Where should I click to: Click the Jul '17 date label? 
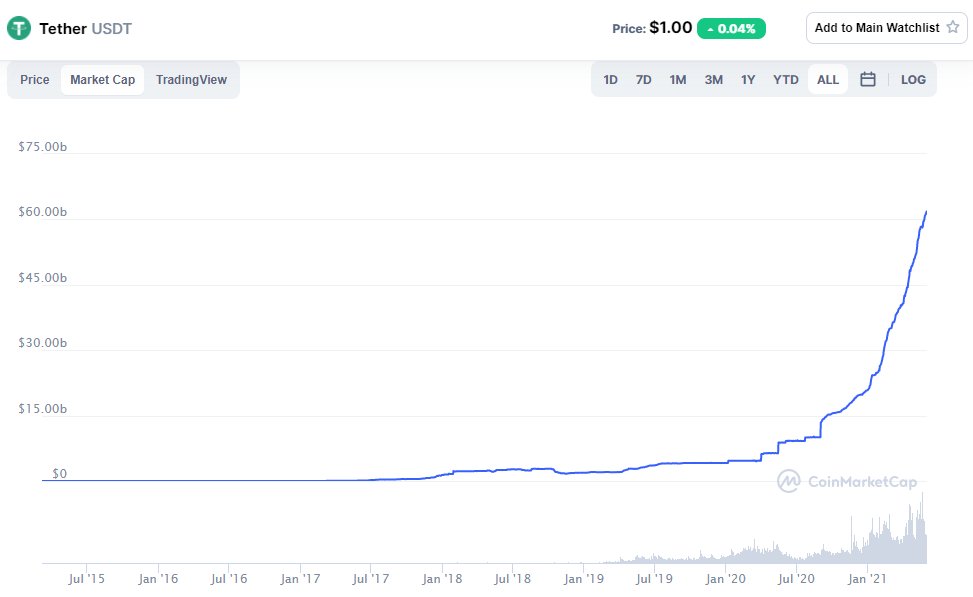tap(370, 579)
